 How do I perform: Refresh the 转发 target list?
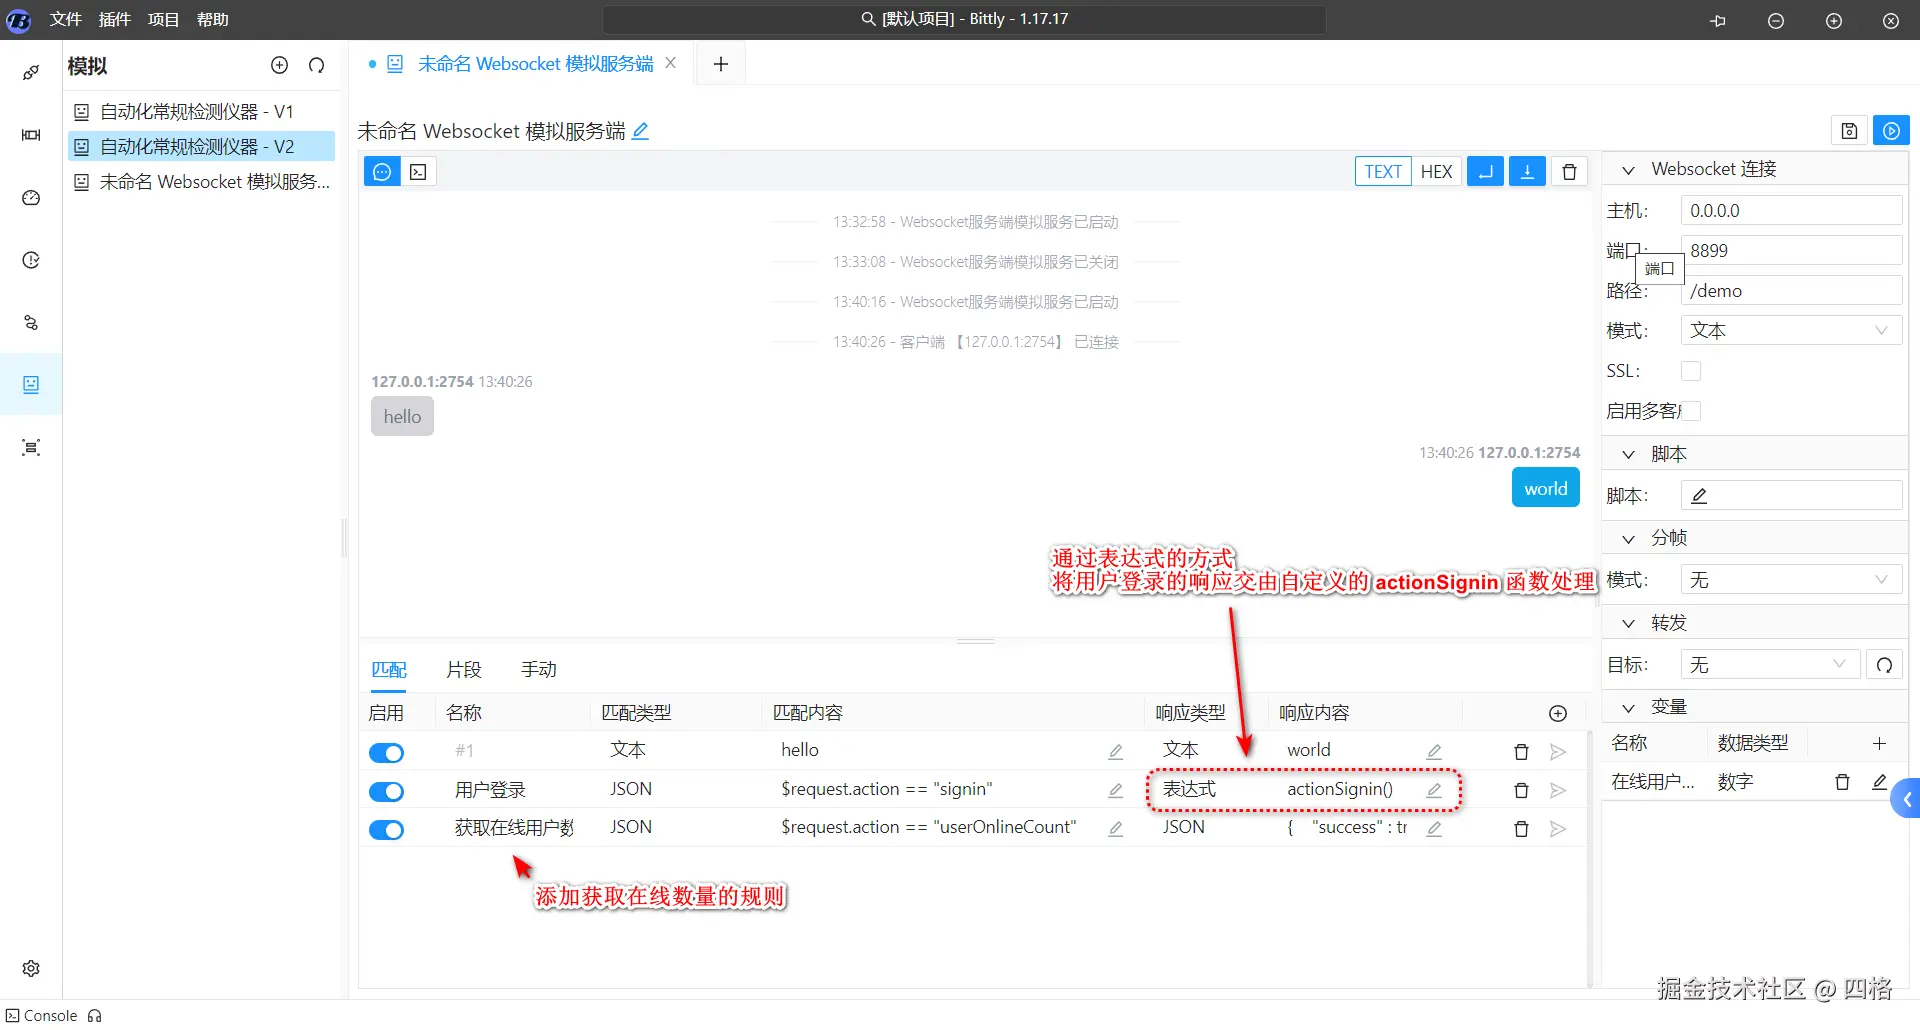coord(1884,665)
